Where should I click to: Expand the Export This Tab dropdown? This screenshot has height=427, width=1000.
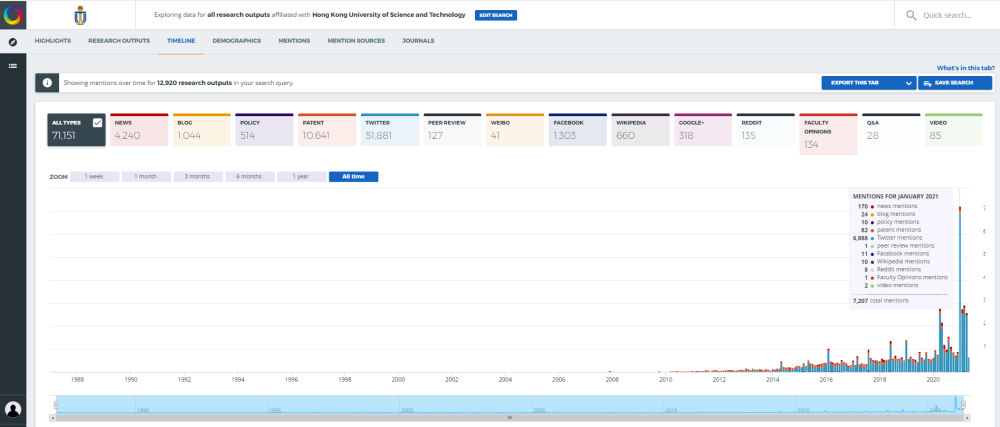point(908,83)
